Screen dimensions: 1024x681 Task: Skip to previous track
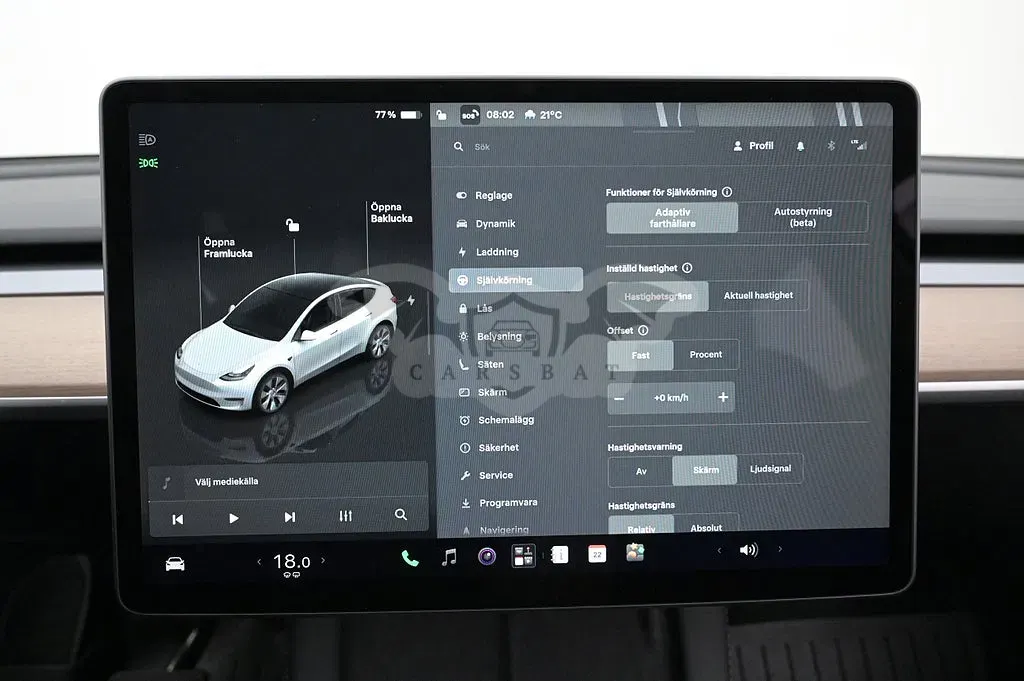point(178,519)
